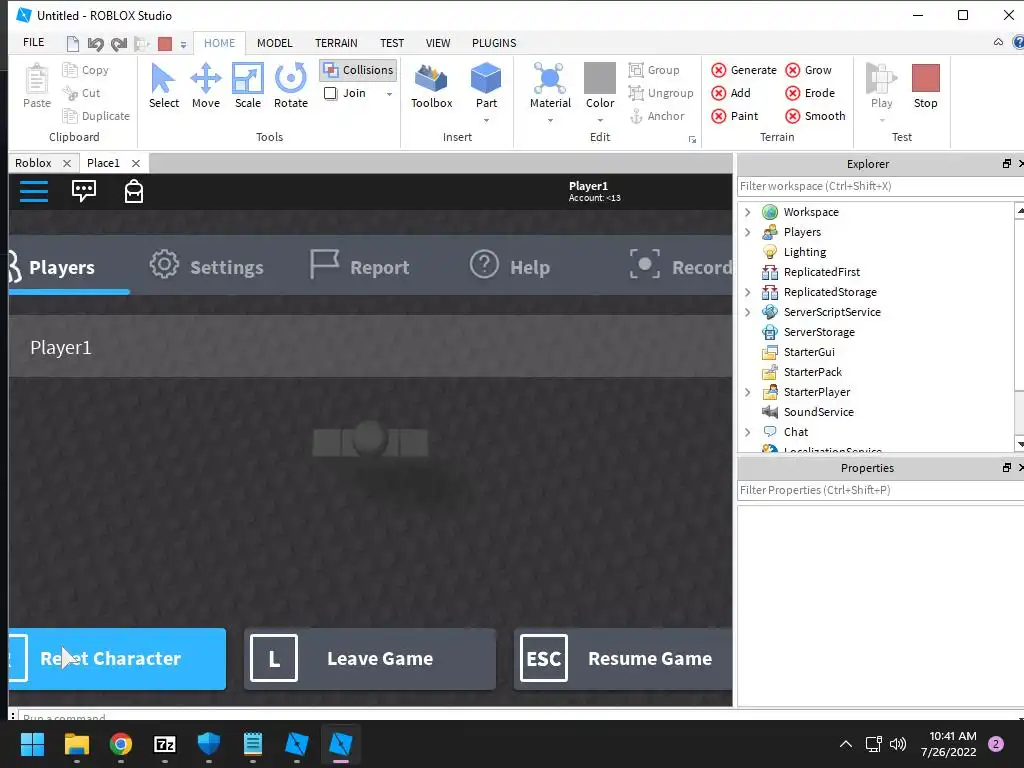Insert a Part block
This screenshot has height=768, width=1024.
pos(486,86)
